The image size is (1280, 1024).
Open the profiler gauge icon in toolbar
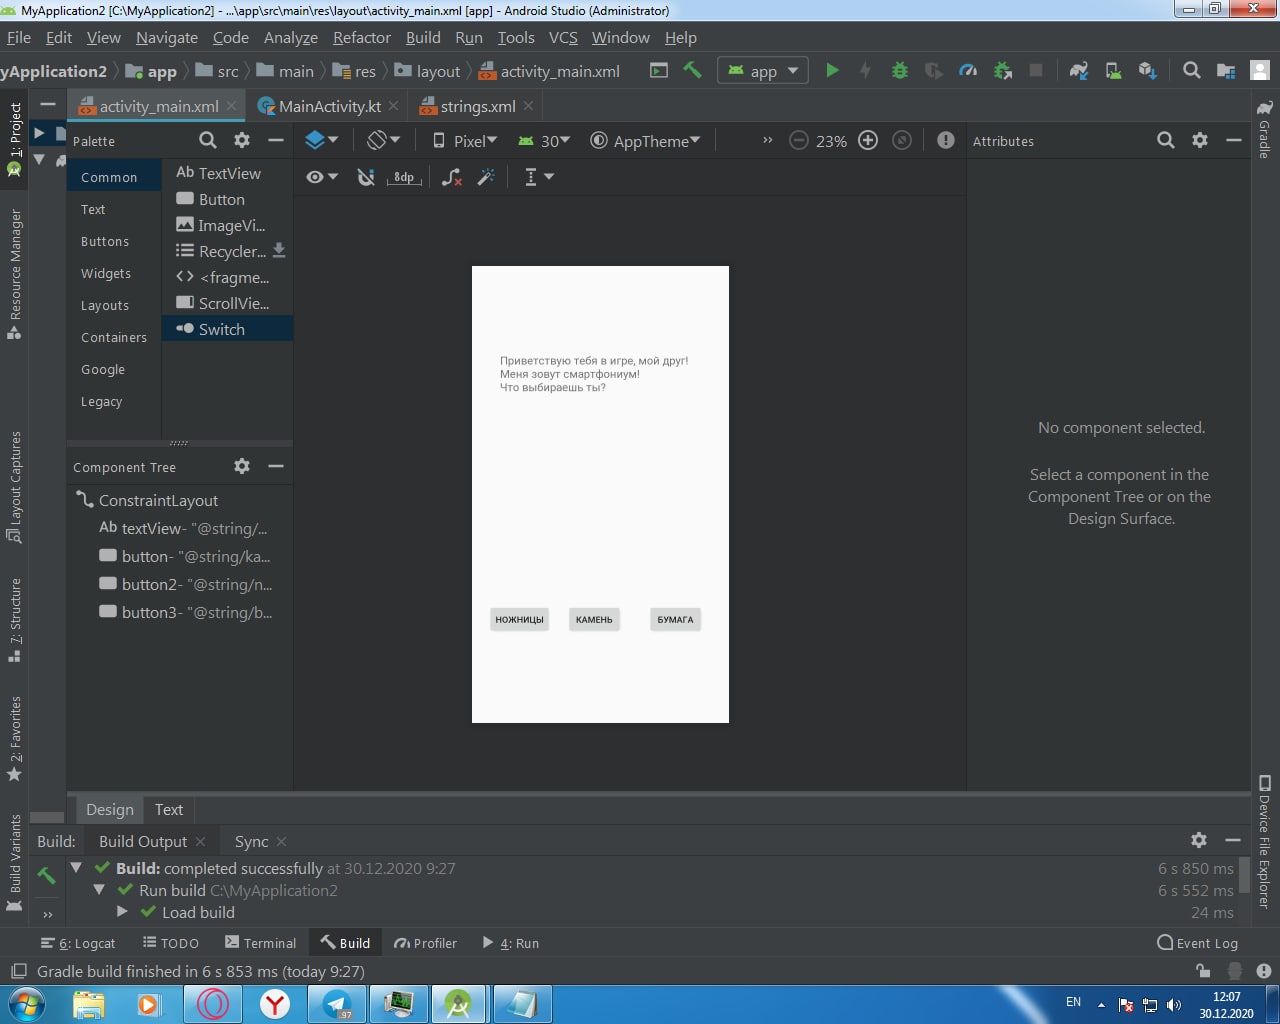coord(968,70)
